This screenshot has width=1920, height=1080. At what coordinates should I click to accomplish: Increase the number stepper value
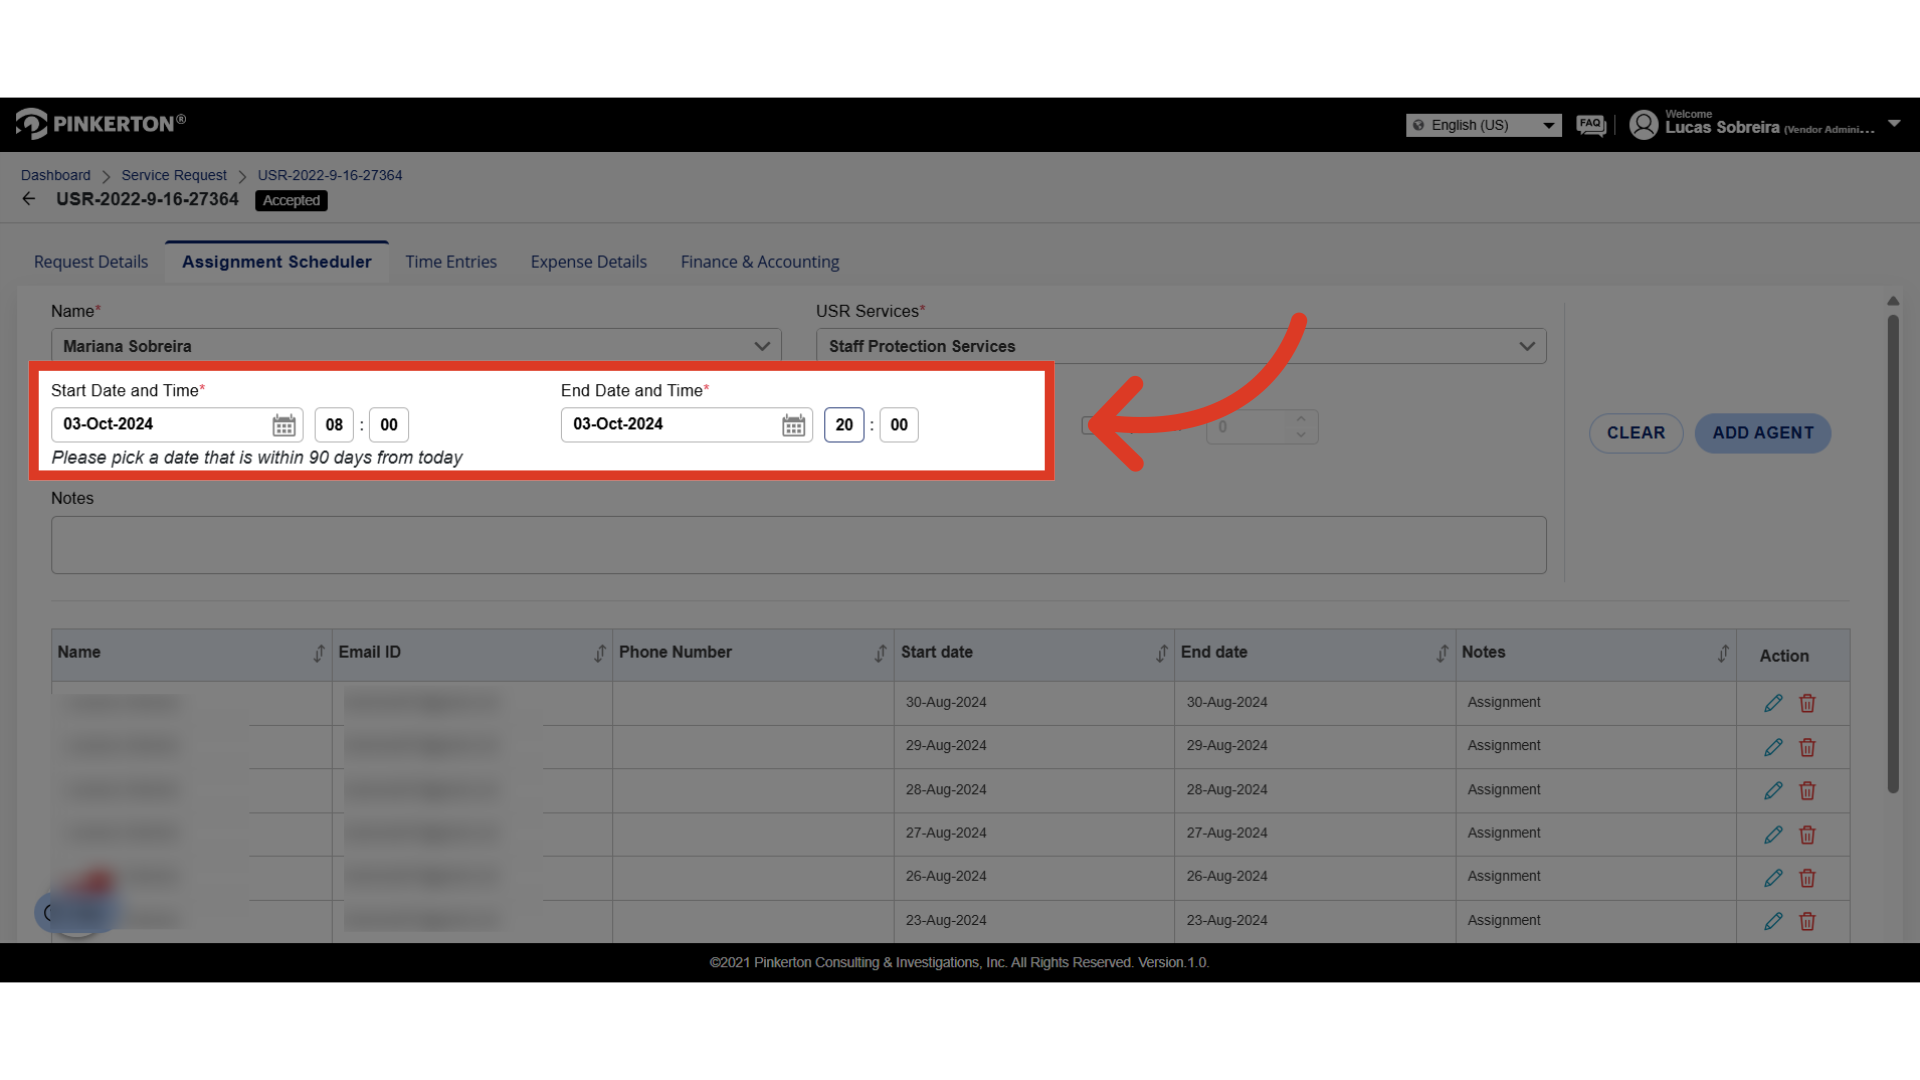click(x=1301, y=419)
